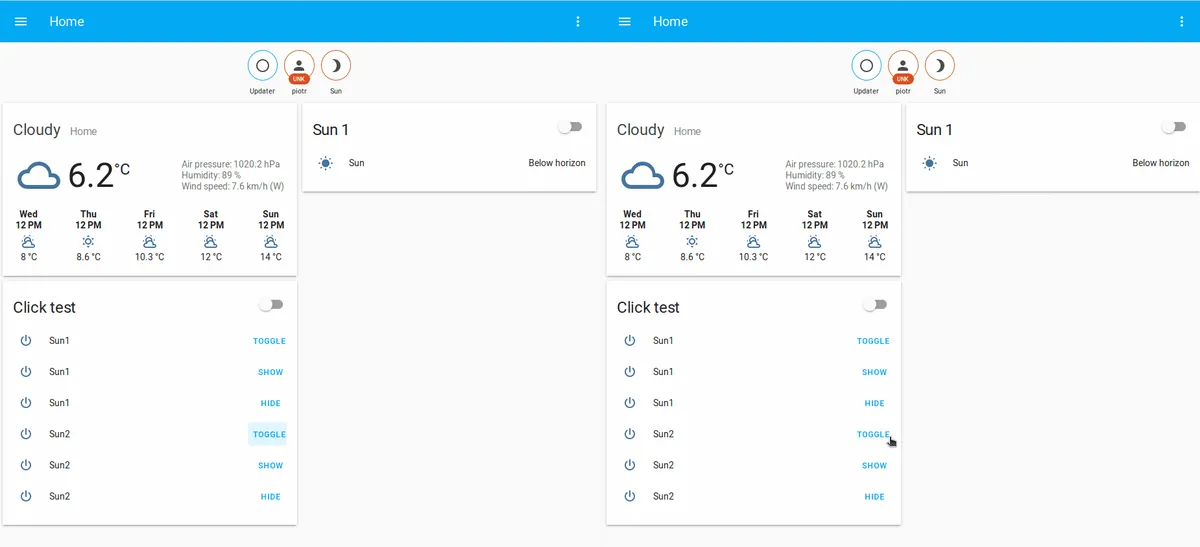Click power icon beside Sun2 TOGGLE row, left panel
1200x547 pixels.
click(26, 434)
